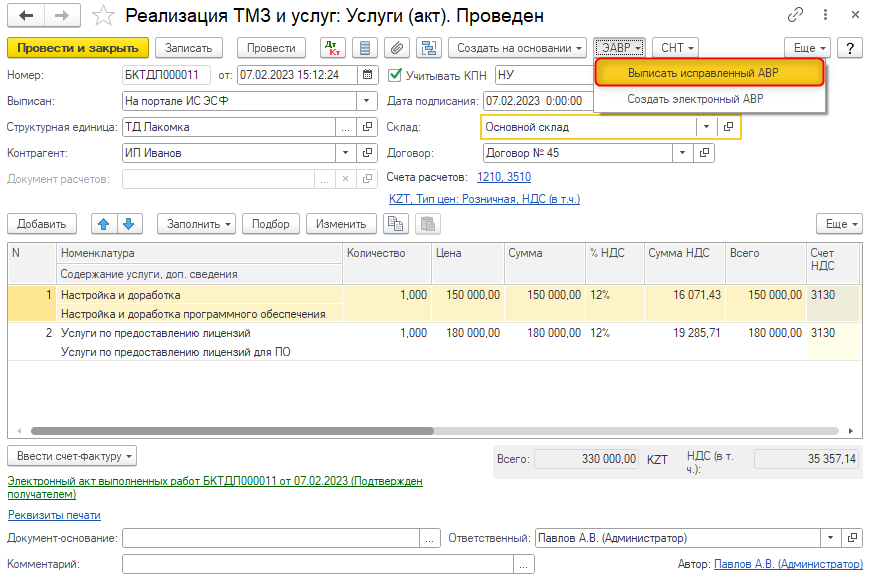
Task: Open calendar picker for document date
Action: tap(368, 75)
